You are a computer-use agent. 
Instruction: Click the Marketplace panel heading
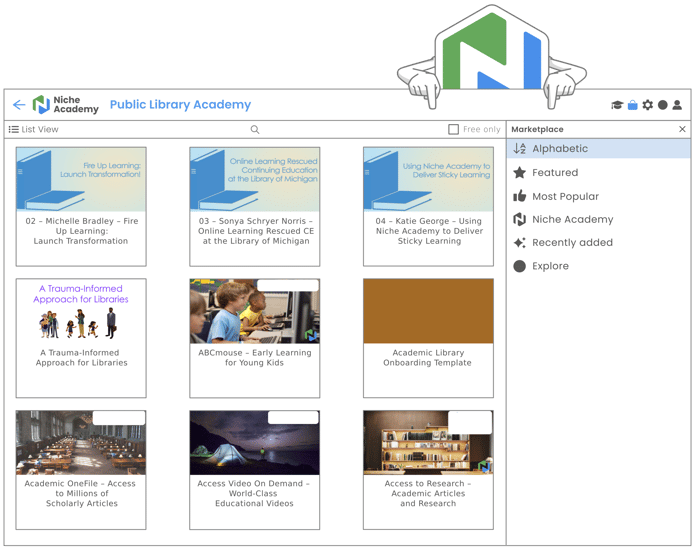point(538,129)
